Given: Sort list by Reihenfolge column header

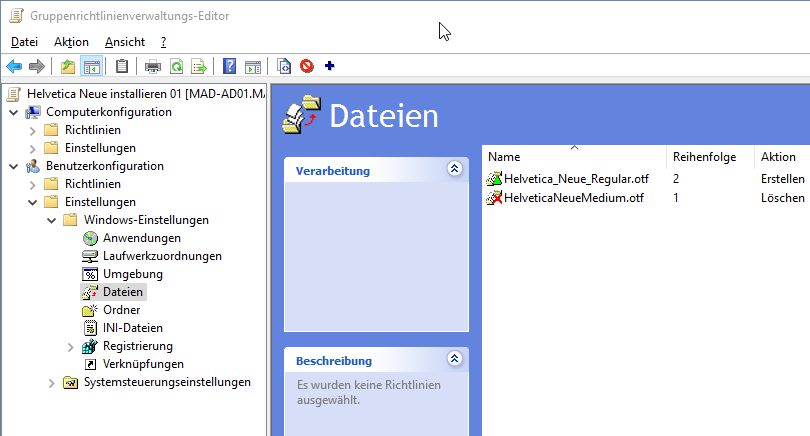Looking at the screenshot, I should (x=704, y=157).
